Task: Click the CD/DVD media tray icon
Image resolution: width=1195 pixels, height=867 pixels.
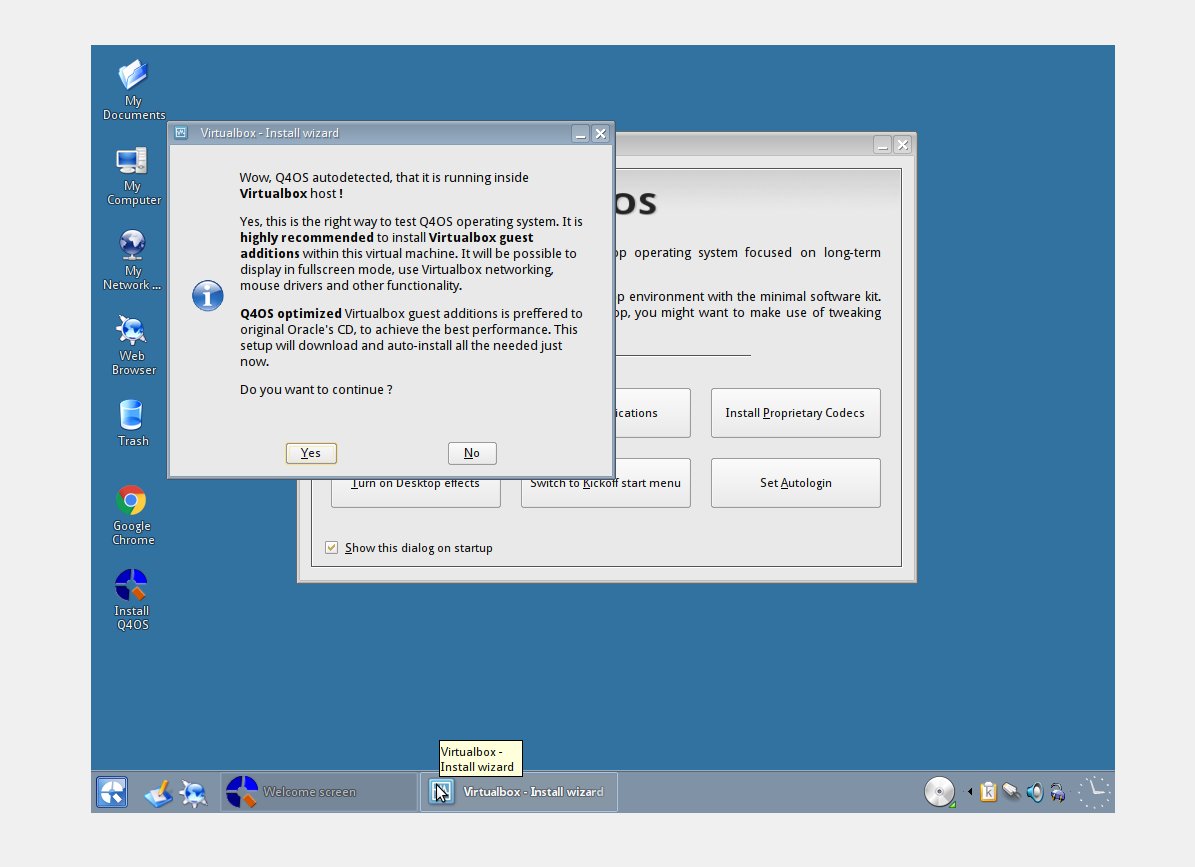Action: coord(940,792)
